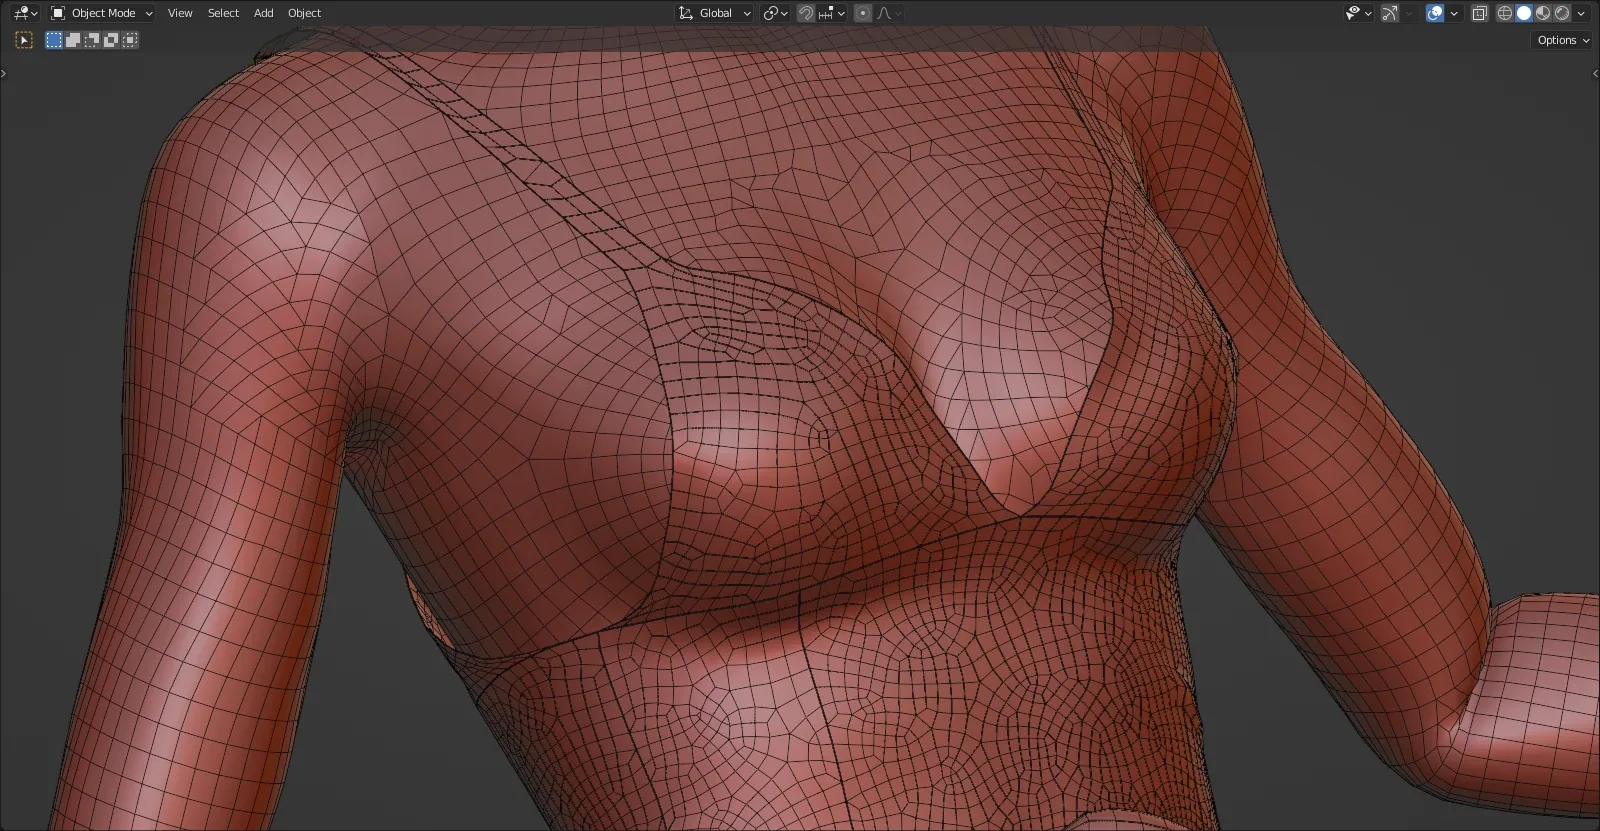Choose Invert Selection mode
This screenshot has width=1600, height=831.
(x=111, y=40)
